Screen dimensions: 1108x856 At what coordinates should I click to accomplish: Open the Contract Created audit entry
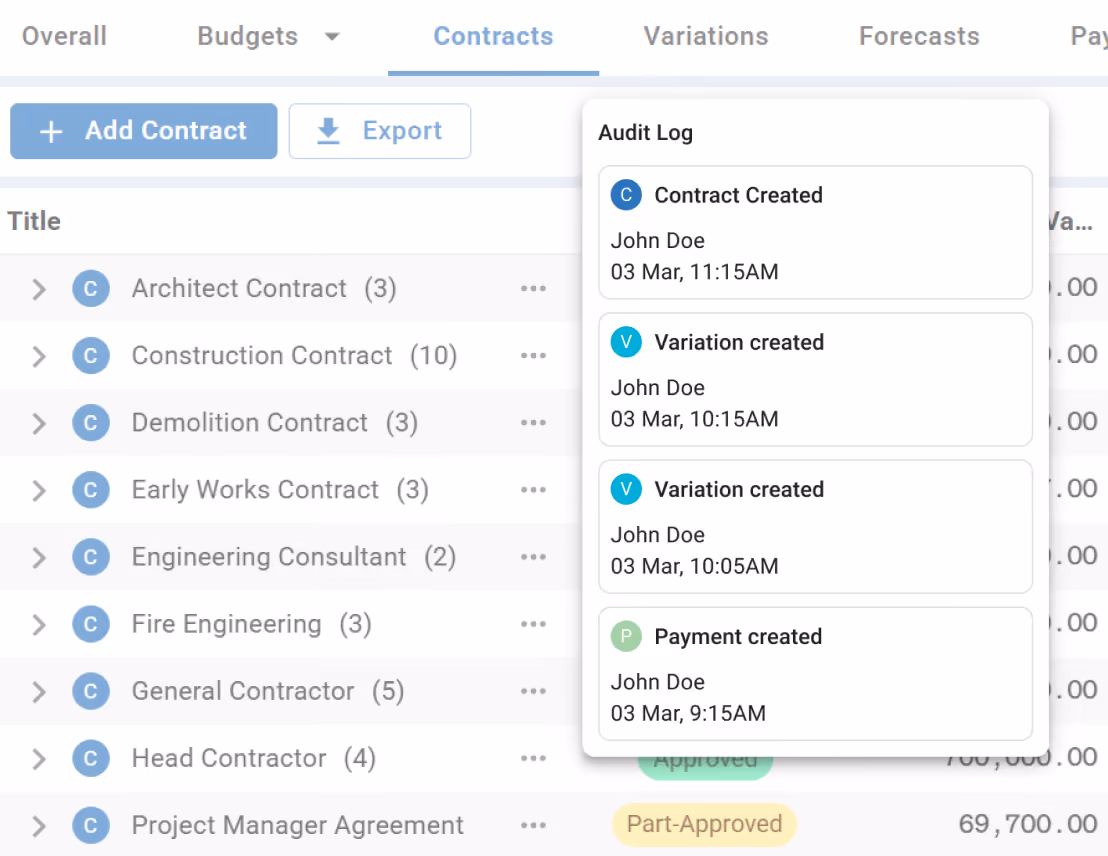[x=815, y=233]
